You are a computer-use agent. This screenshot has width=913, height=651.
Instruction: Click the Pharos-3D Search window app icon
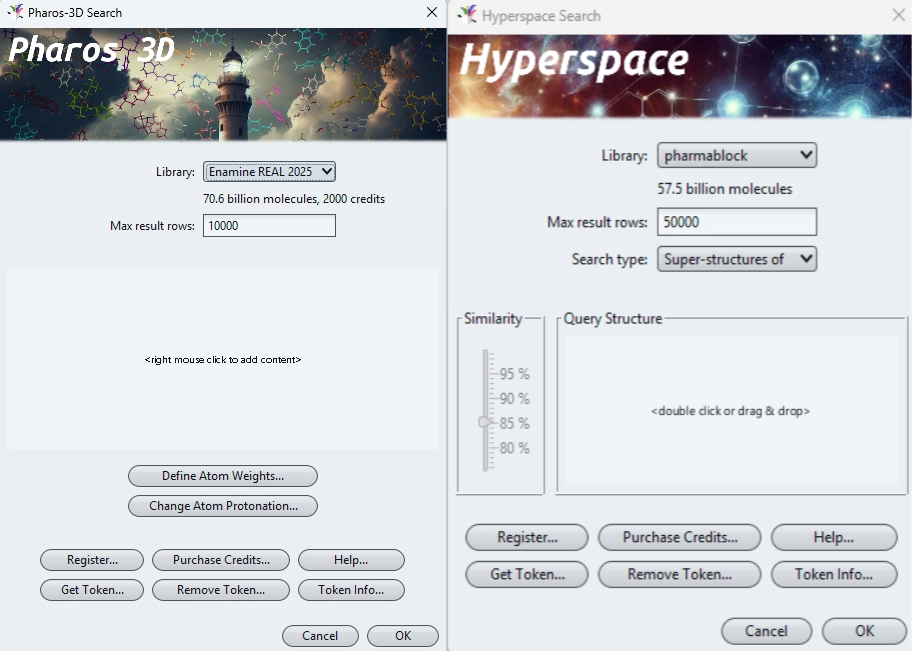[15, 12]
